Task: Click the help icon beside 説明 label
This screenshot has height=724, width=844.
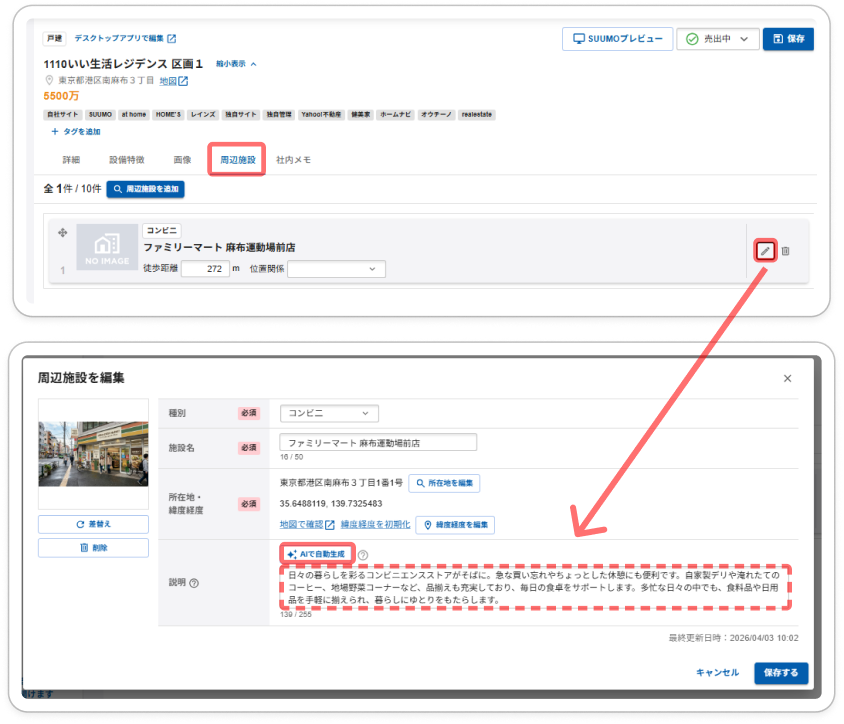Action: click(194, 583)
